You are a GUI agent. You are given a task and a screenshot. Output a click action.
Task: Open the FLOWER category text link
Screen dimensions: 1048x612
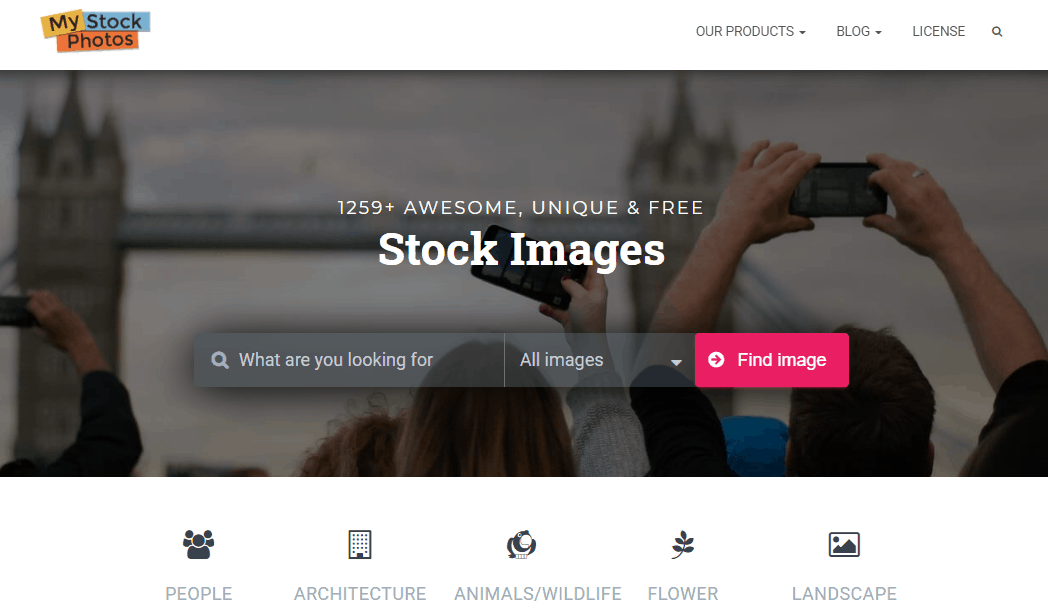coord(682,593)
